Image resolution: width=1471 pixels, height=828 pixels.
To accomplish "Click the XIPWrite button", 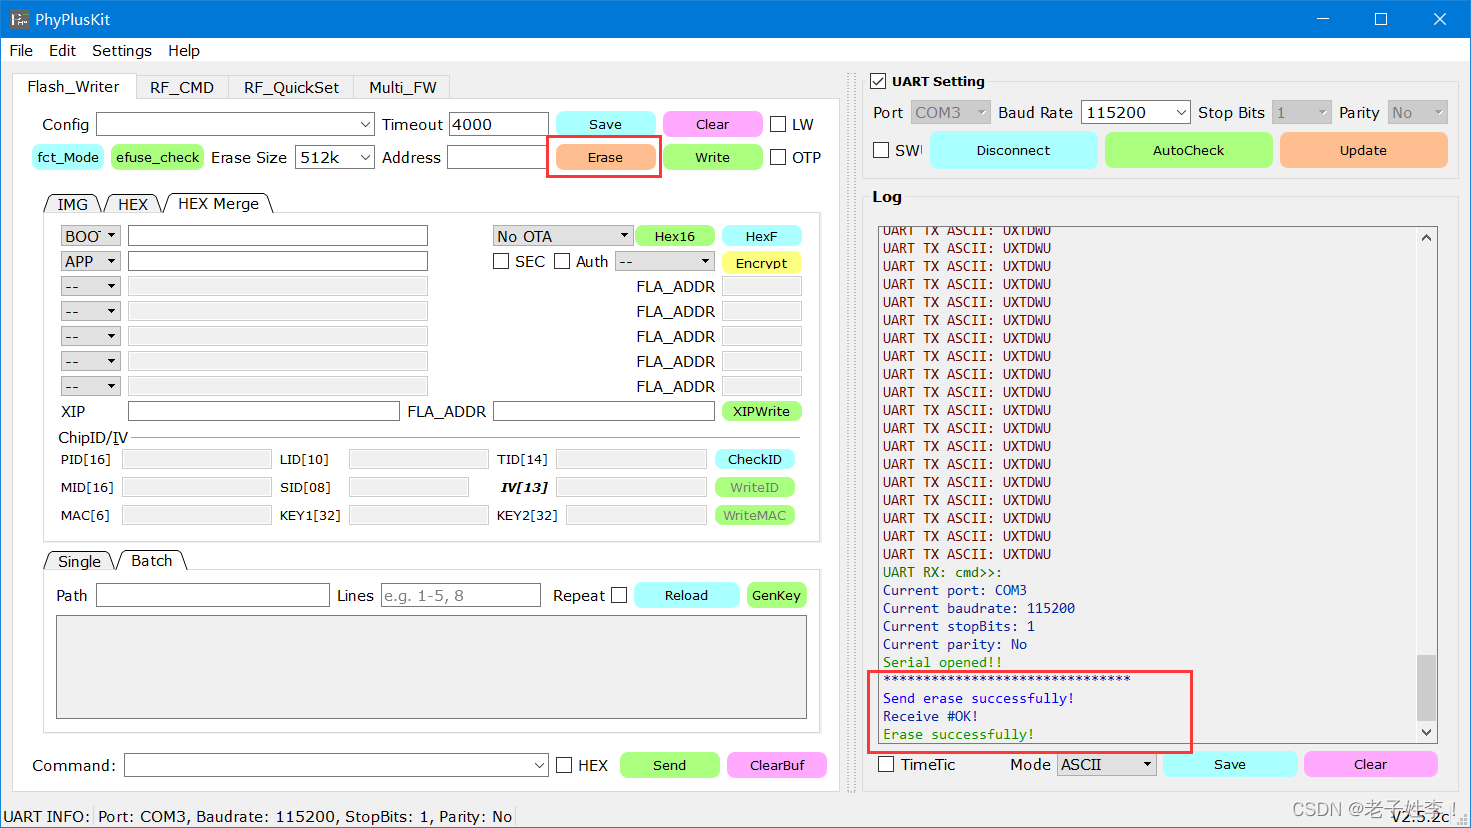I will (x=761, y=411).
